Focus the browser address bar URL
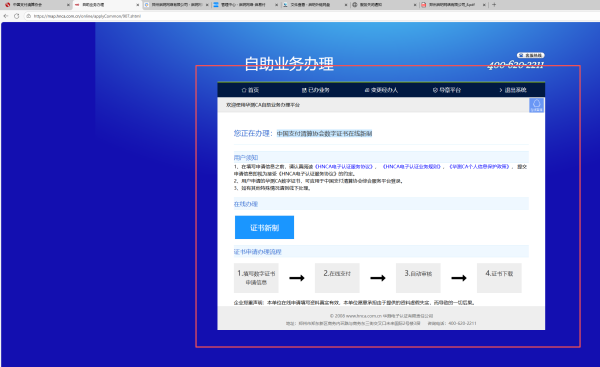This screenshot has height=367, width=600. (x=87, y=16)
